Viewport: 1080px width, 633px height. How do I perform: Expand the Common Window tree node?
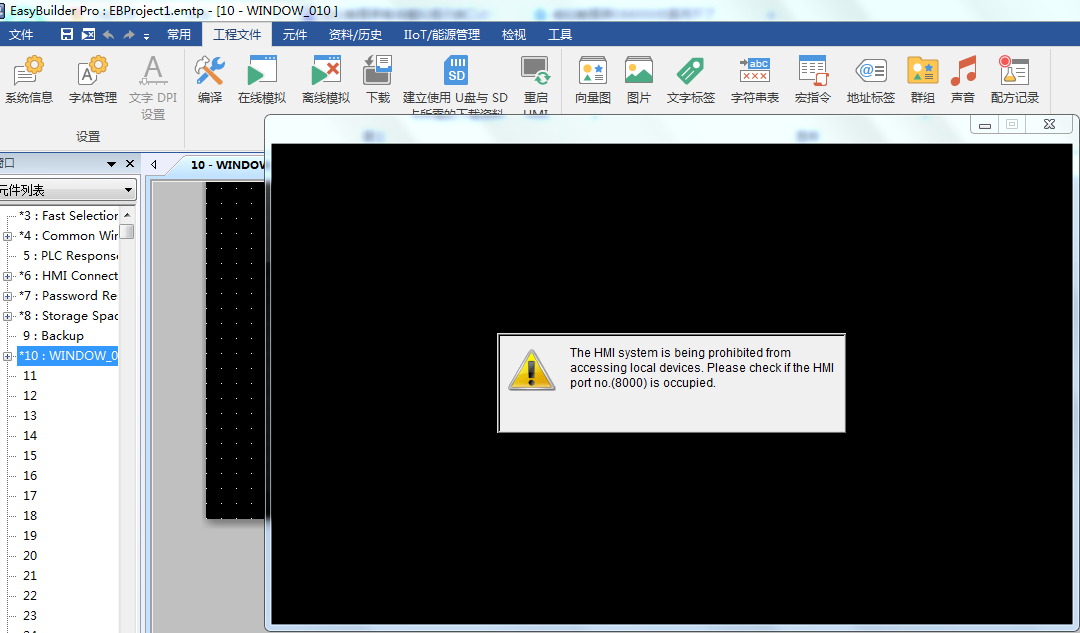coord(8,236)
